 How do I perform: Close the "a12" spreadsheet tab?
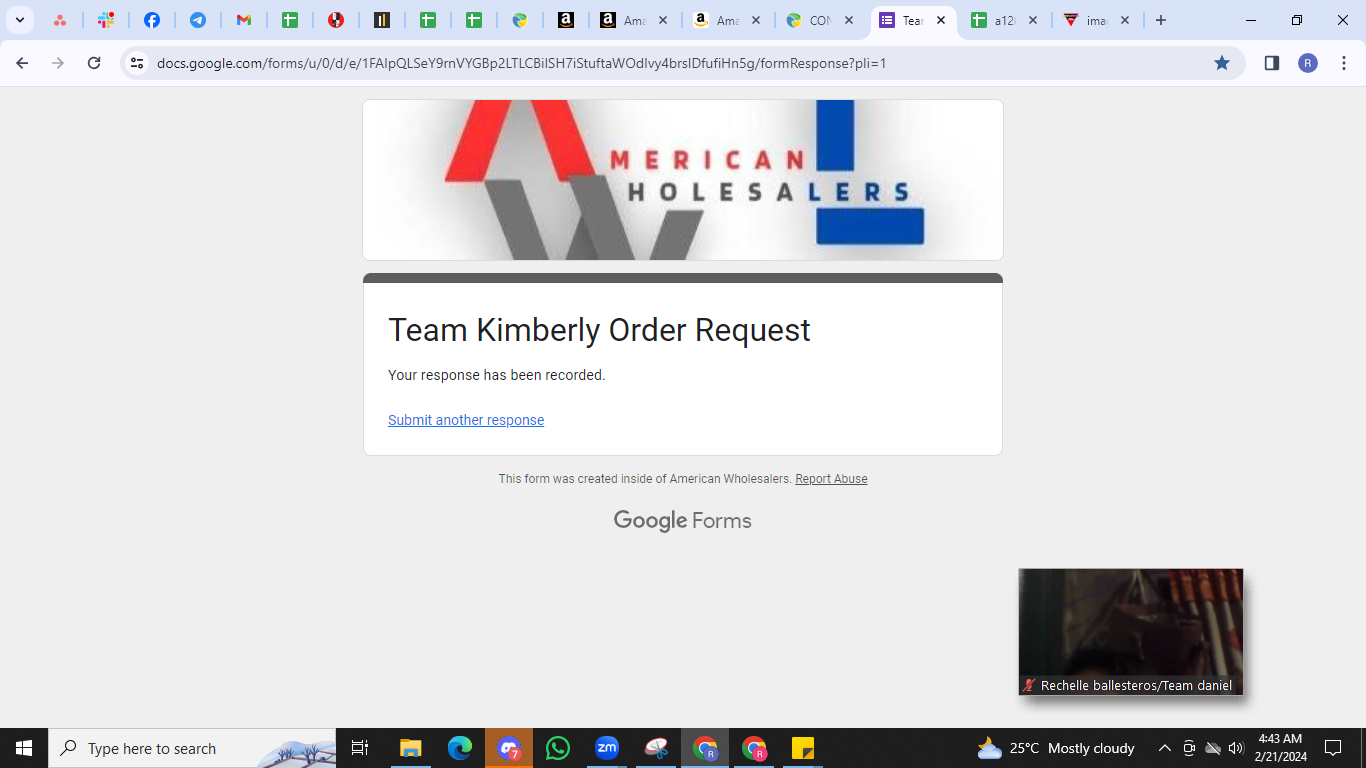click(1033, 20)
